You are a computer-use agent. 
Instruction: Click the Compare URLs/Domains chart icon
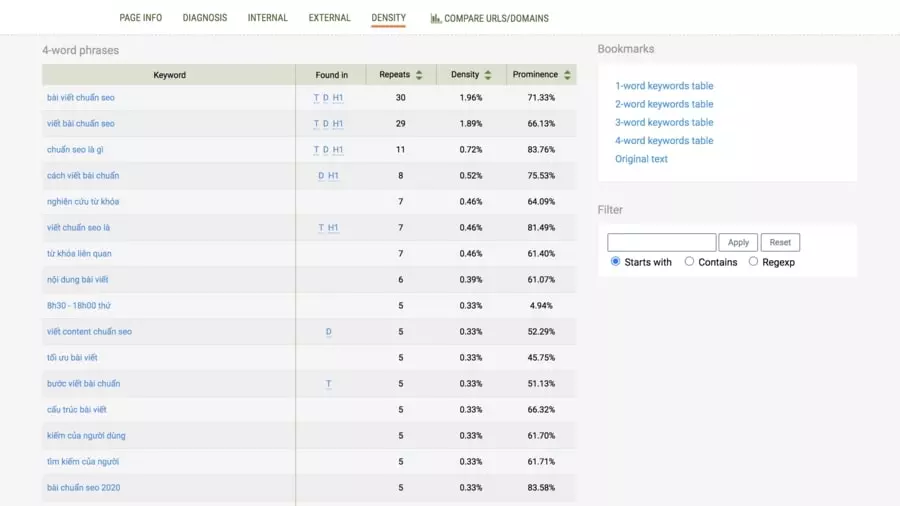click(x=436, y=18)
